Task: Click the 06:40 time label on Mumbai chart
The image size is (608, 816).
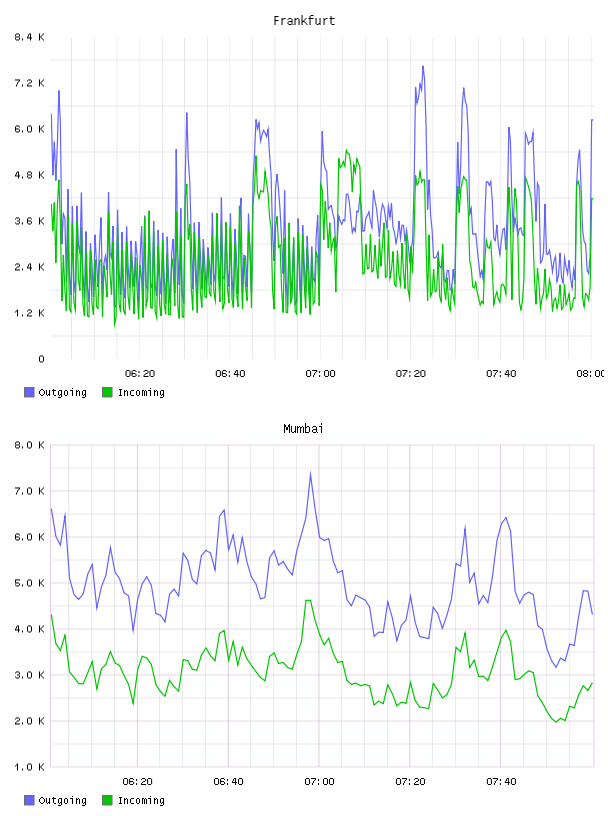Action: coord(229,782)
